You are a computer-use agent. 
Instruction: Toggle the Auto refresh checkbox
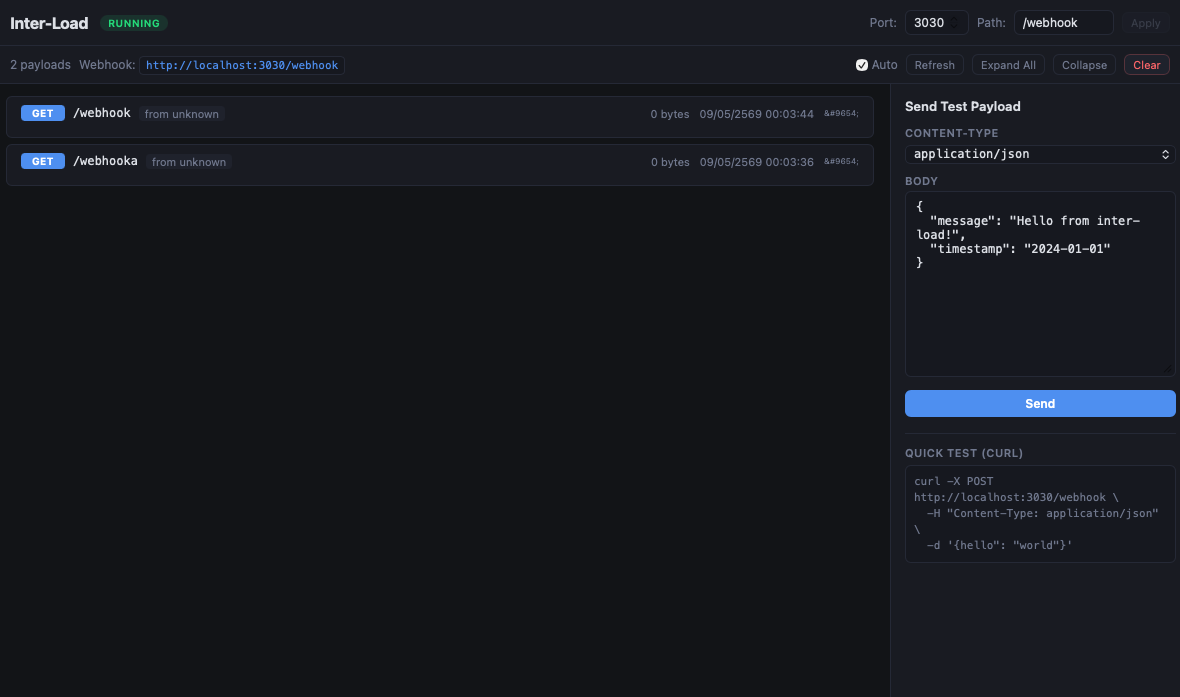[x=862, y=65]
